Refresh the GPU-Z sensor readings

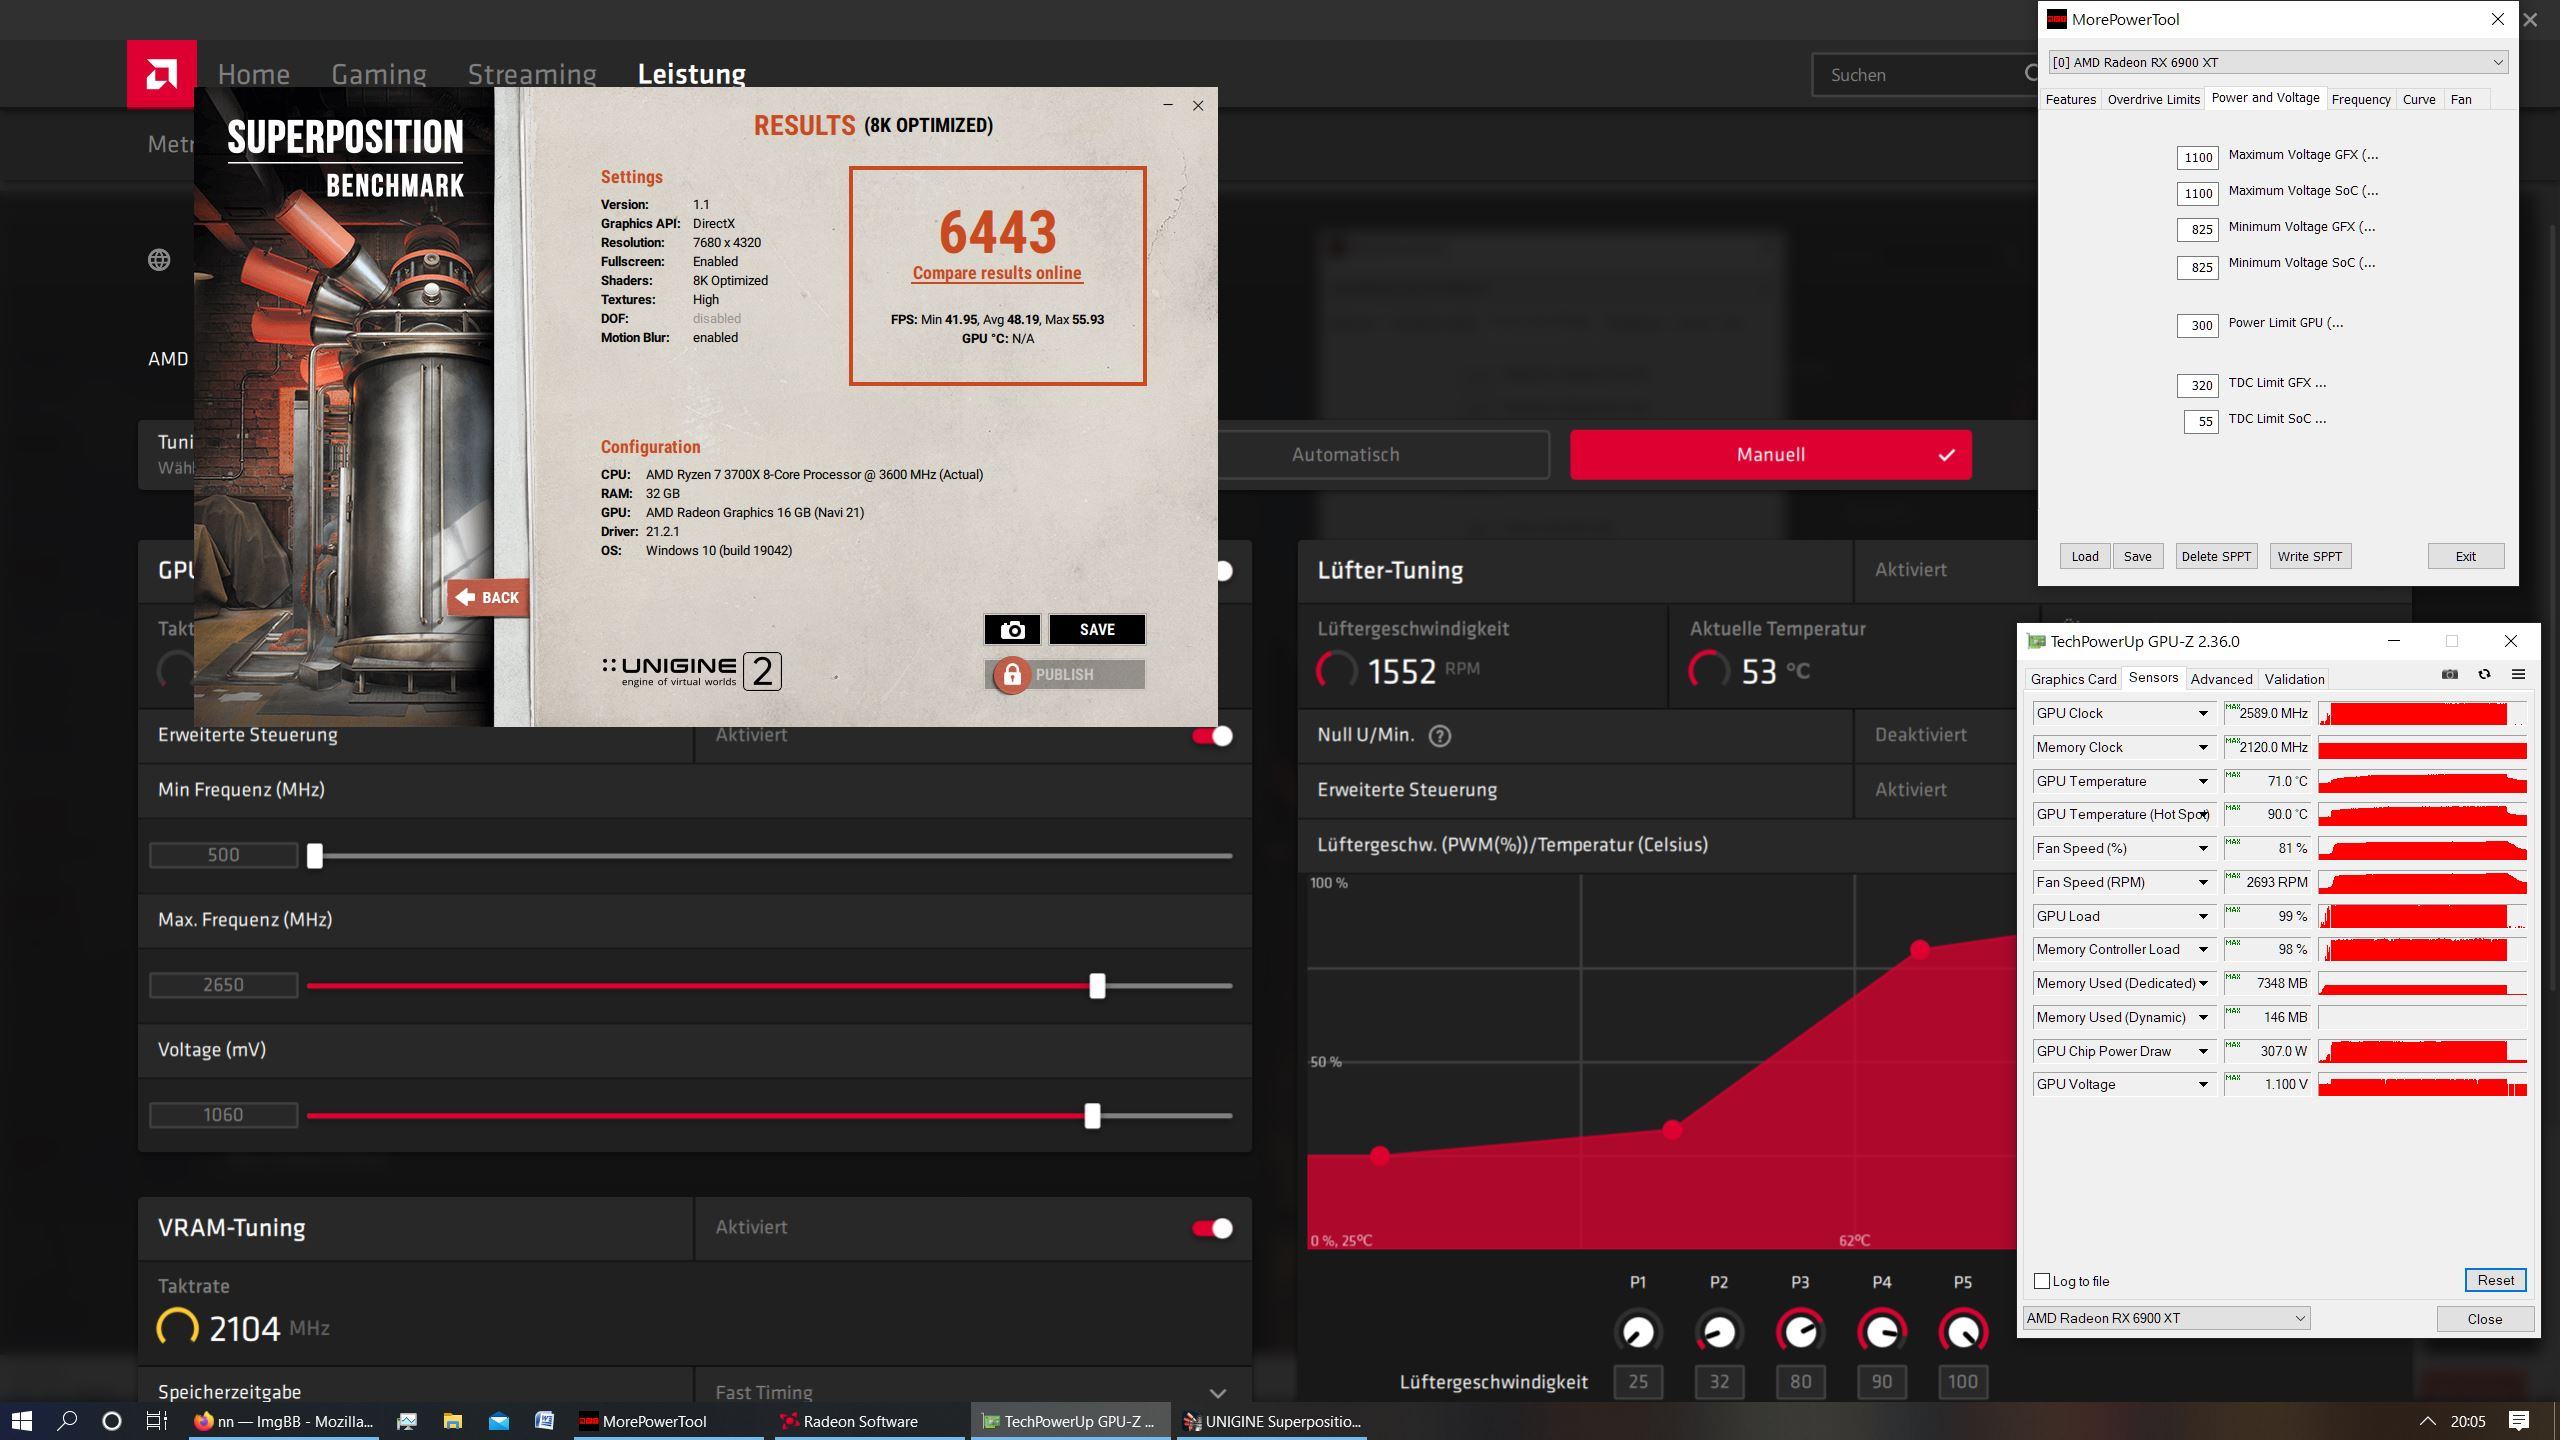2484,675
